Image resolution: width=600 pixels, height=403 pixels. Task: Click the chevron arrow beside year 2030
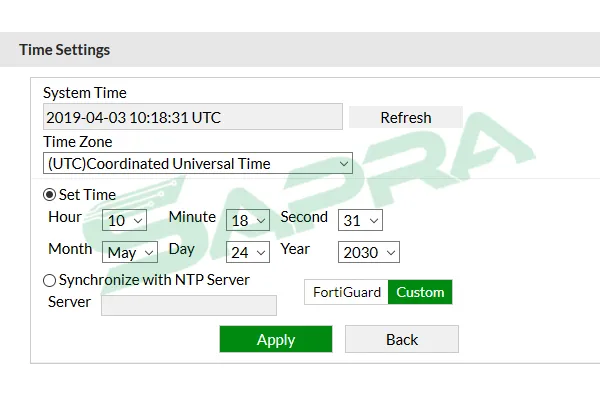(x=391, y=253)
